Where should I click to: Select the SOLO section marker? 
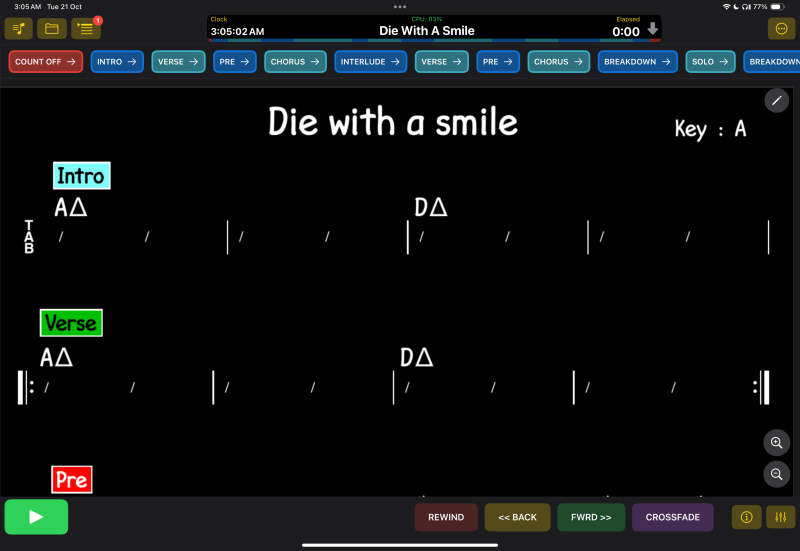tap(710, 62)
